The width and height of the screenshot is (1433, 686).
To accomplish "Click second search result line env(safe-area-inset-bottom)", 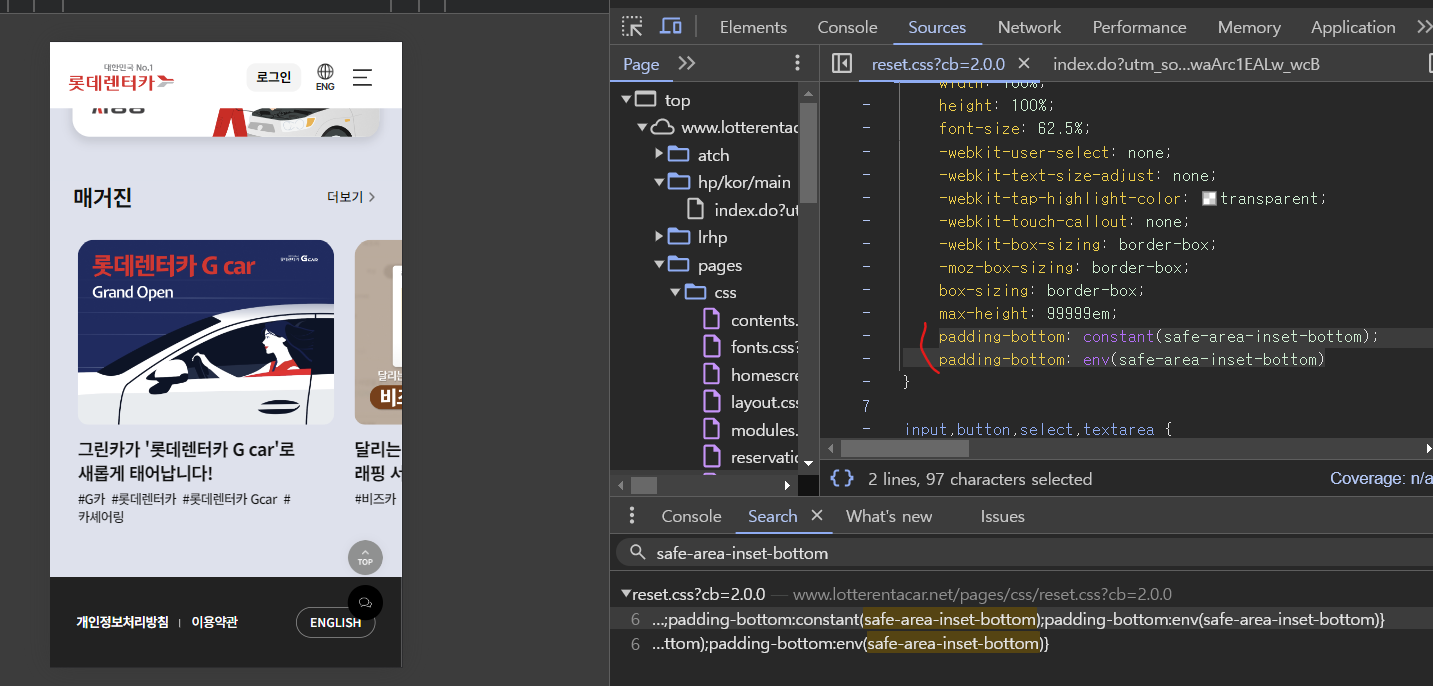I will tap(850, 644).
